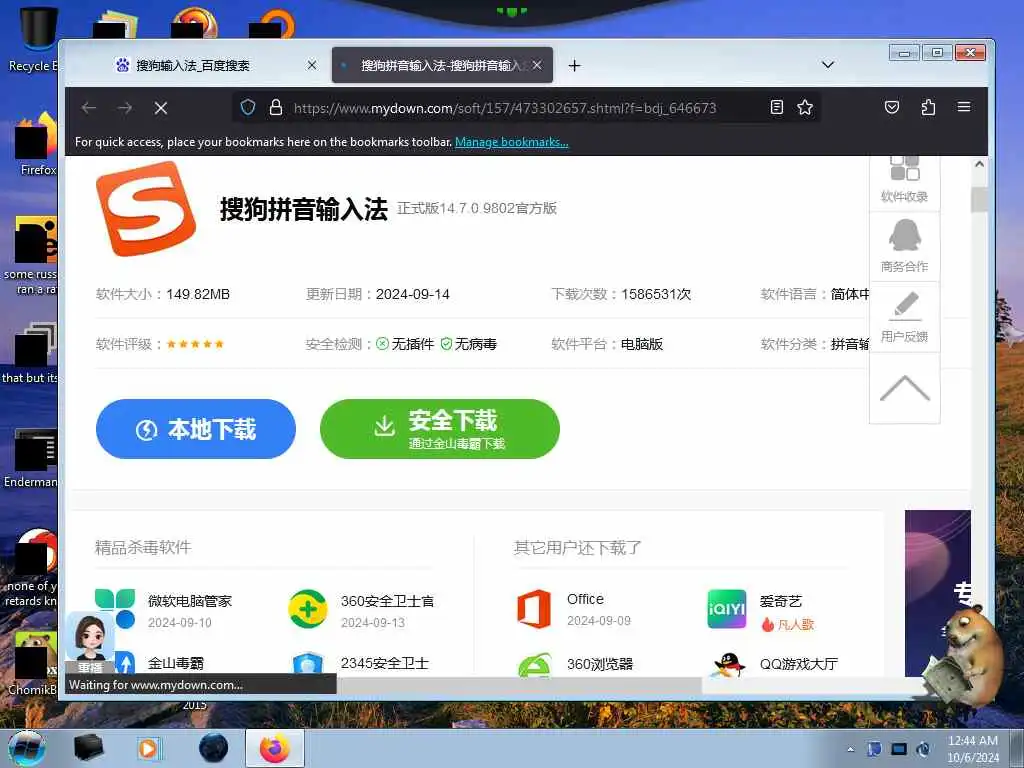Stop loading the page
Viewport: 1024px width, 768px height.
pos(161,108)
